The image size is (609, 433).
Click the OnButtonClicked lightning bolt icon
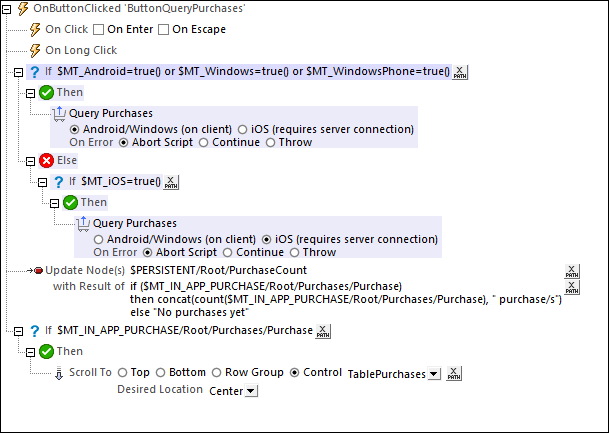pyautogui.click(x=23, y=9)
